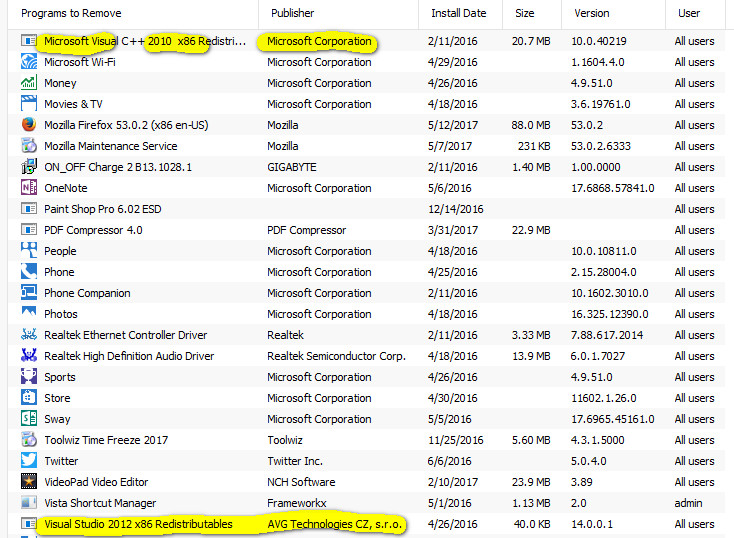Click install date 6/6/2016
734x538 pixels.
449,461
